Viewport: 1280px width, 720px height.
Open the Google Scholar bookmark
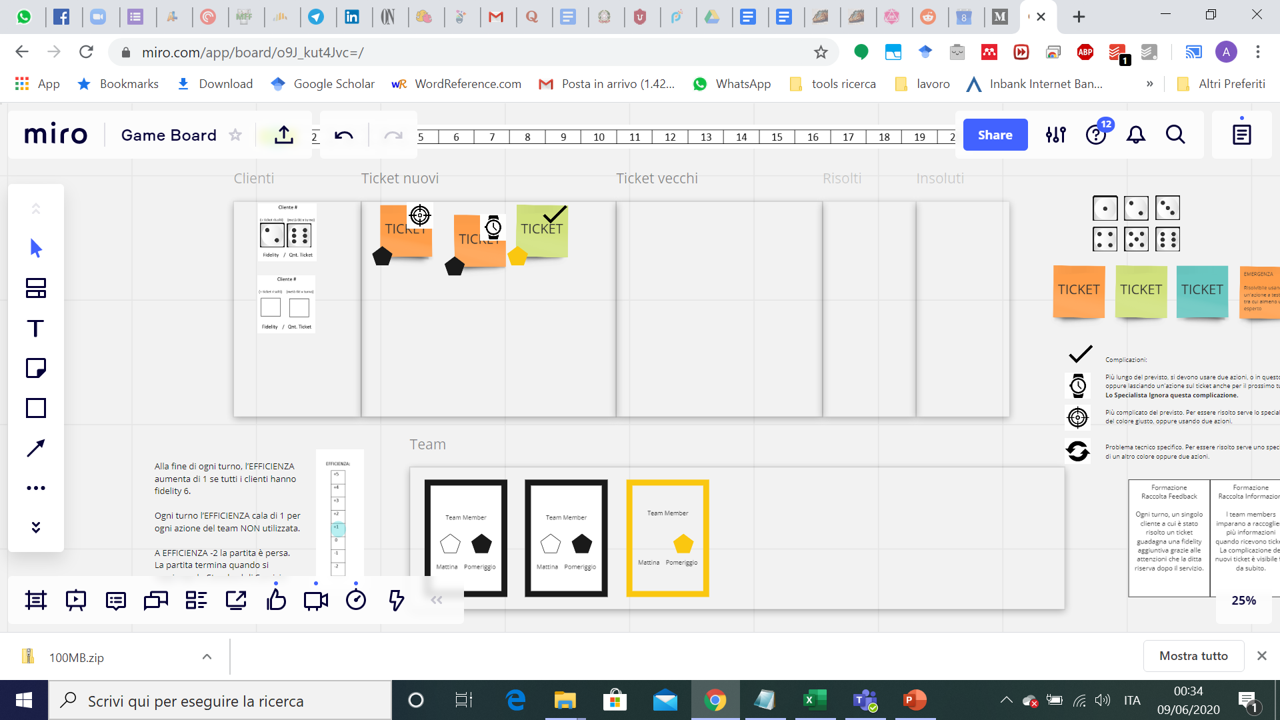tap(323, 84)
